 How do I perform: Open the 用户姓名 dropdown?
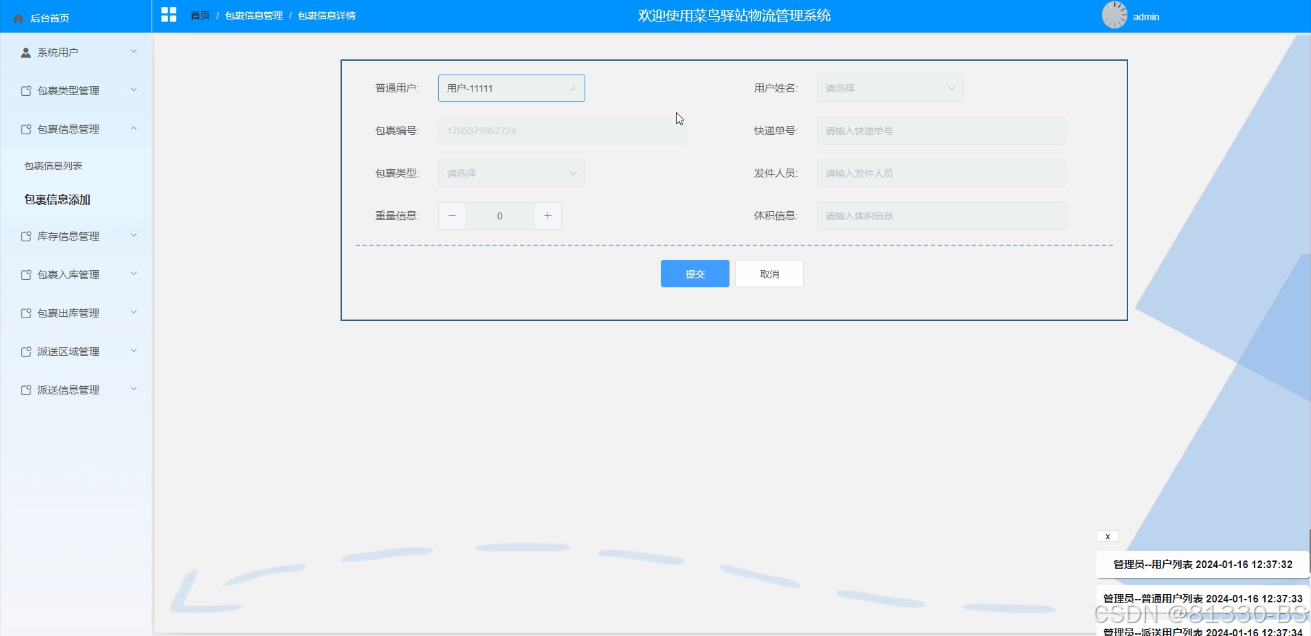coord(890,88)
